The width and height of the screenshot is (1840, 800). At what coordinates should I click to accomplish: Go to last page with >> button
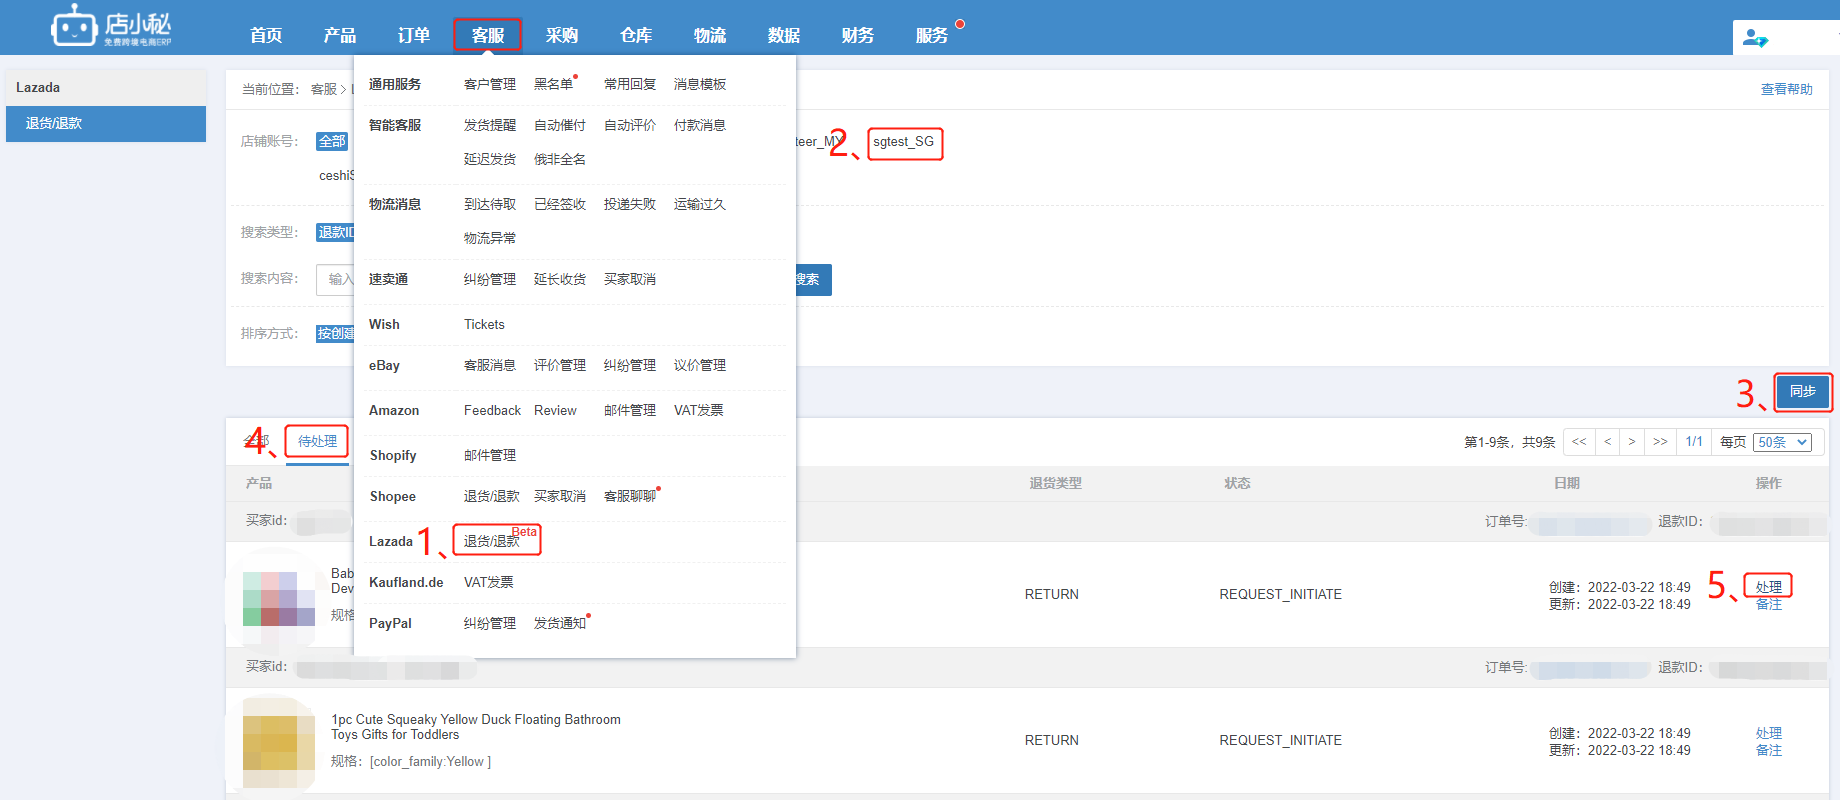coord(1660,442)
